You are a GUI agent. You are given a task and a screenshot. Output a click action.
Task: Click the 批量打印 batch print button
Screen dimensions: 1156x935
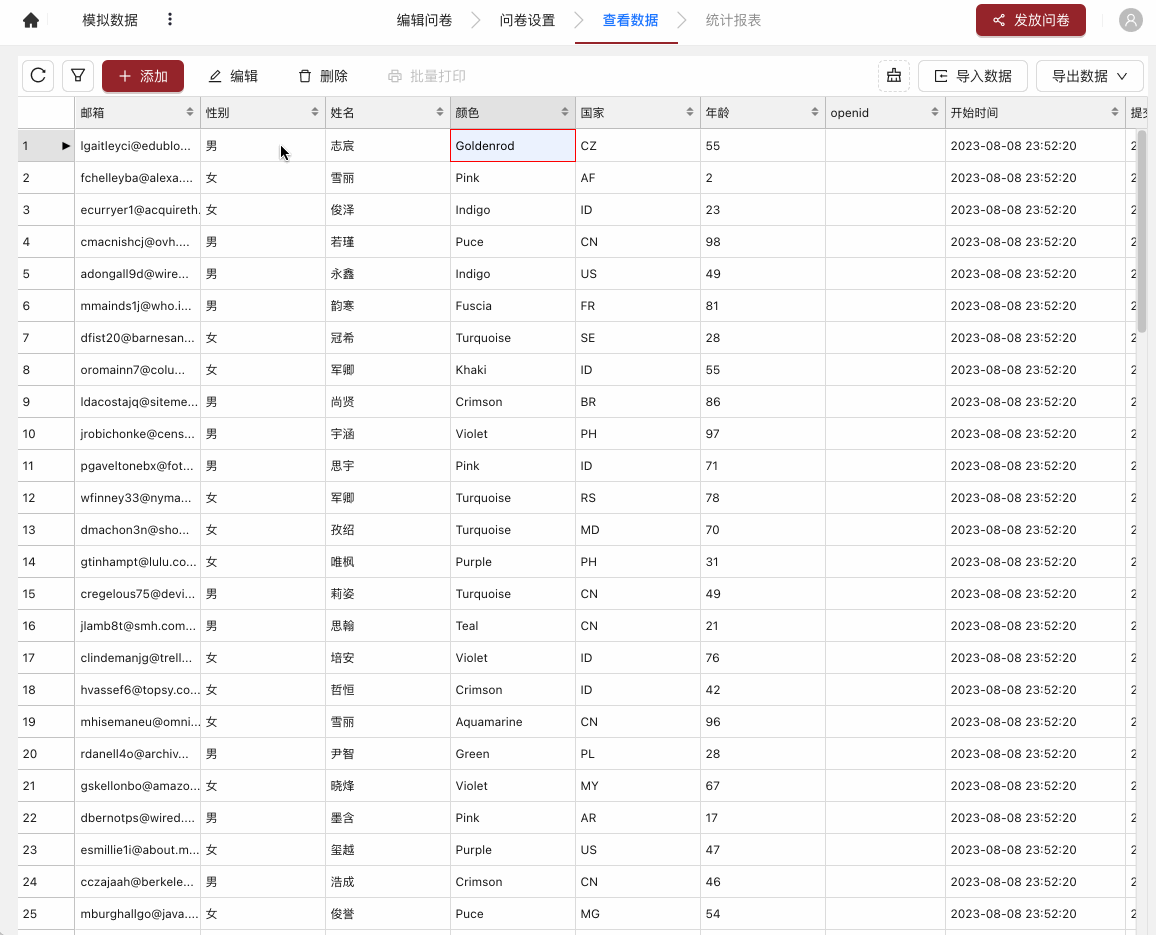coord(427,76)
